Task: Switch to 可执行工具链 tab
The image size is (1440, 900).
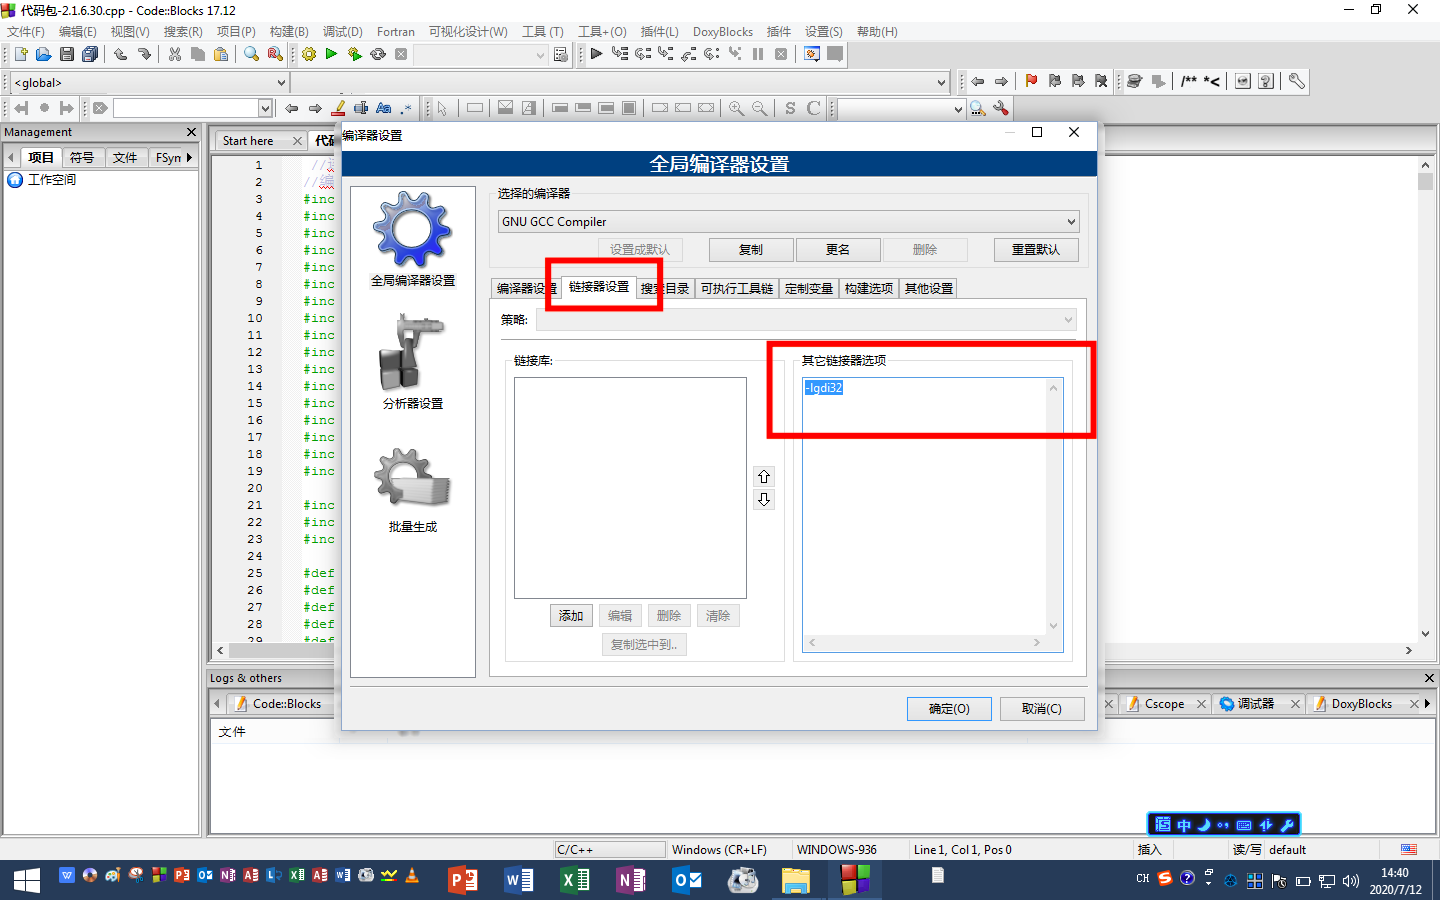Action: click(736, 288)
